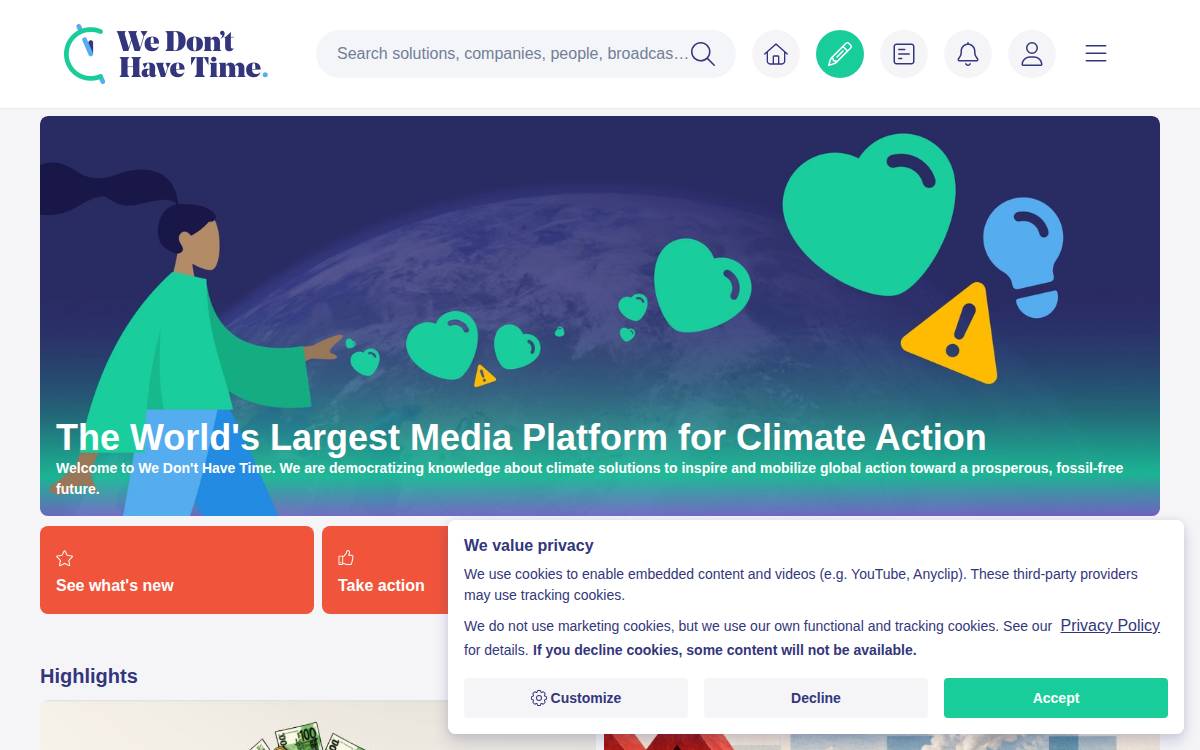Go to the home icon button
Screen dimensions: 1200x750
(x=776, y=54)
